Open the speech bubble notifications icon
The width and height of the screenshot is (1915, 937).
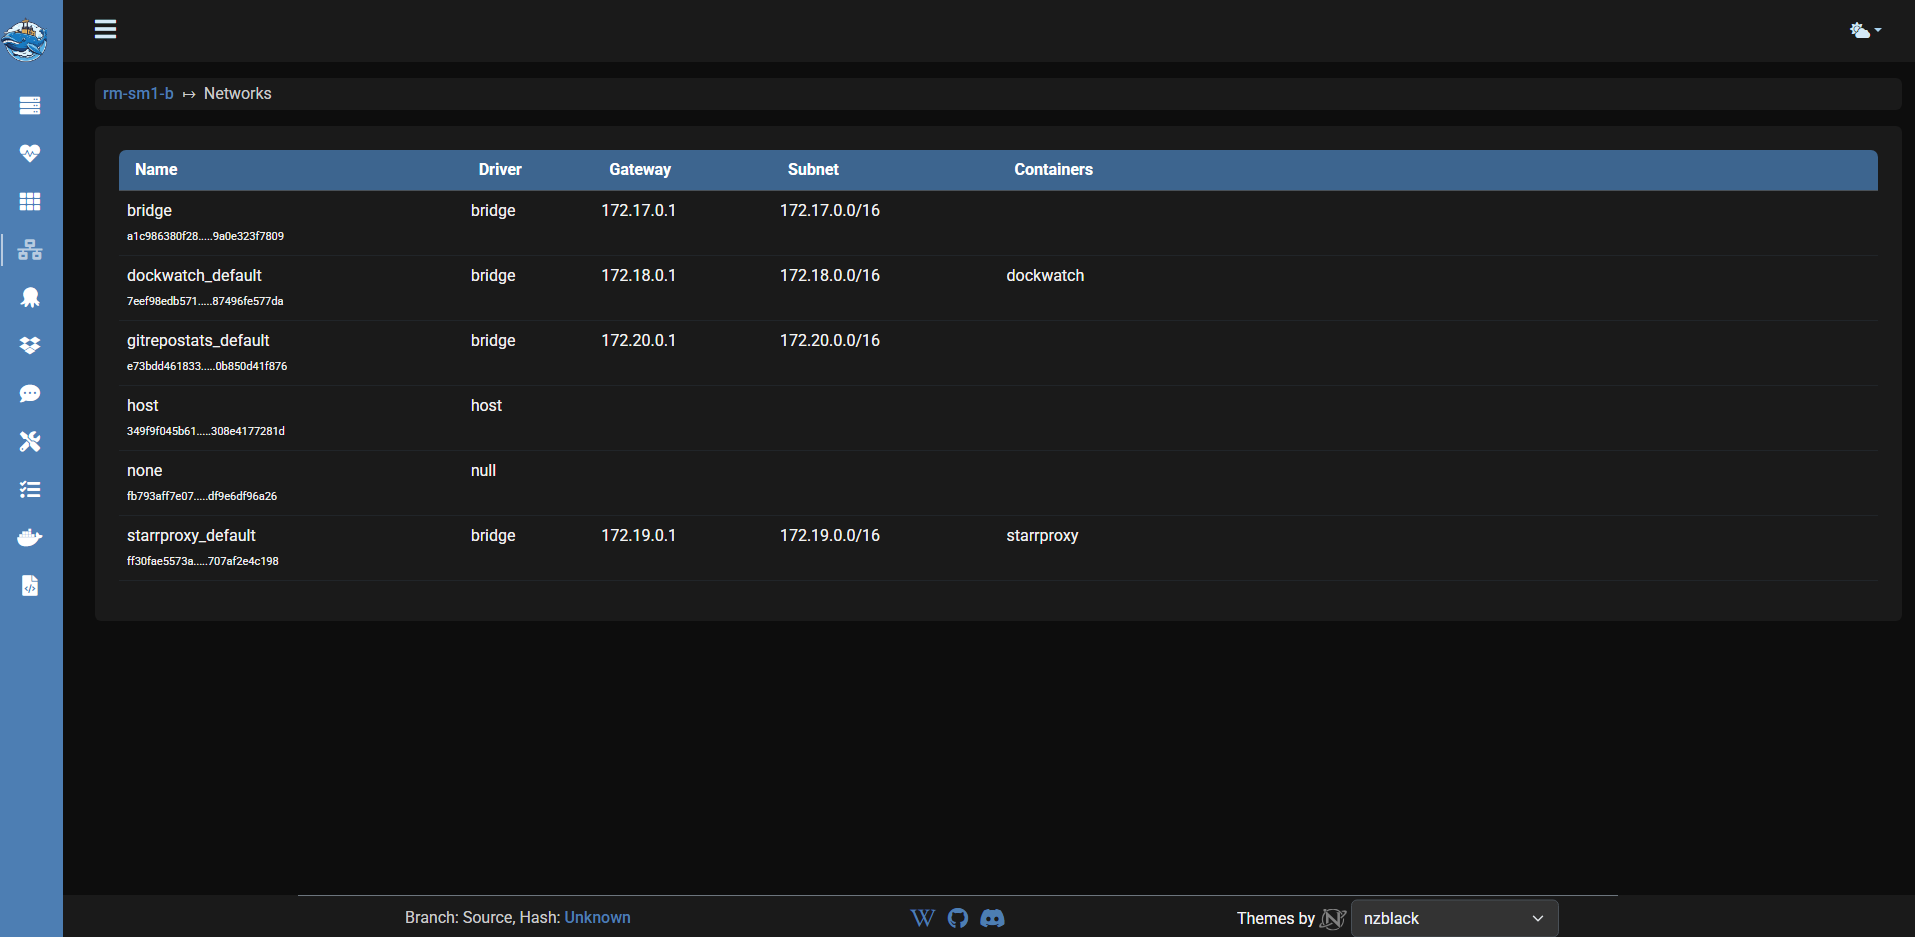point(30,394)
